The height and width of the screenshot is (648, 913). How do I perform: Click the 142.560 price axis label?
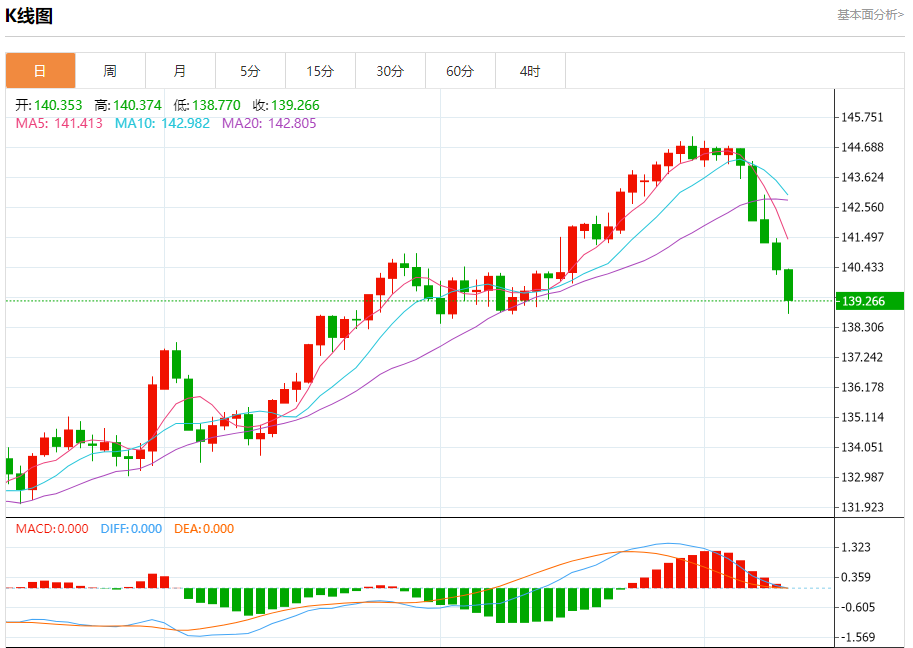[862, 207]
